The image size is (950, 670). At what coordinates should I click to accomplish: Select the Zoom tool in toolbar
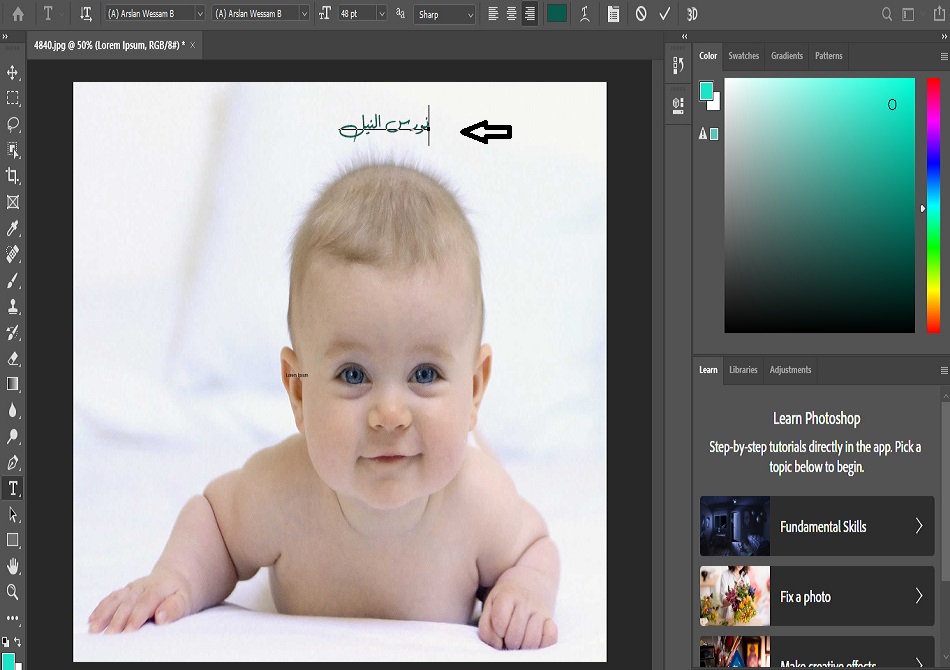point(13,592)
